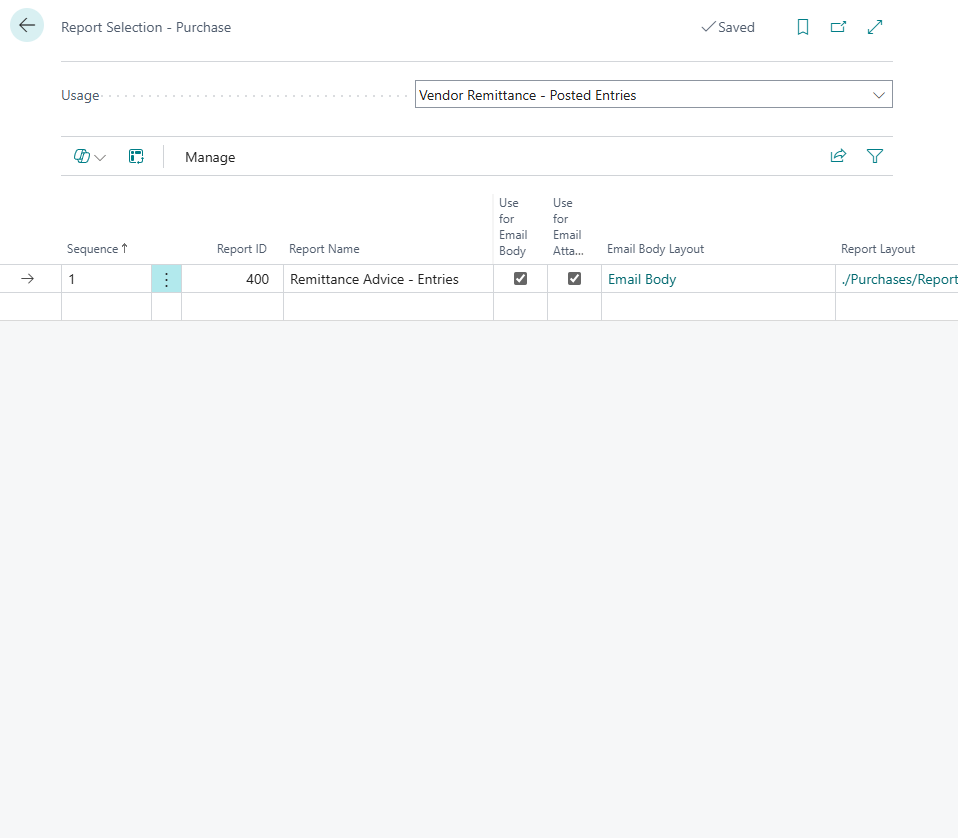Toggle focus mode for the list
The image size is (958, 838).
(x=137, y=156)
